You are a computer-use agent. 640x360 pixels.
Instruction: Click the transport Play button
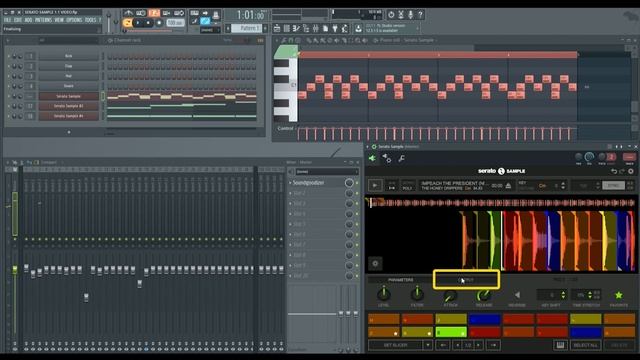(138, 23)
